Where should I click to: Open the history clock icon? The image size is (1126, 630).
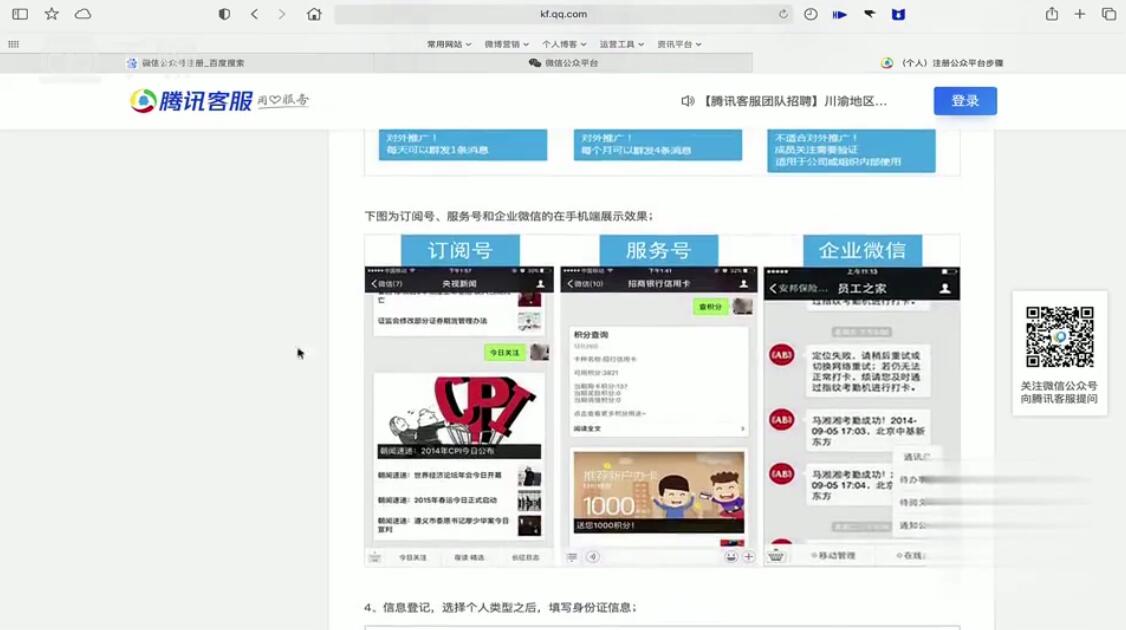pos(811,14)
